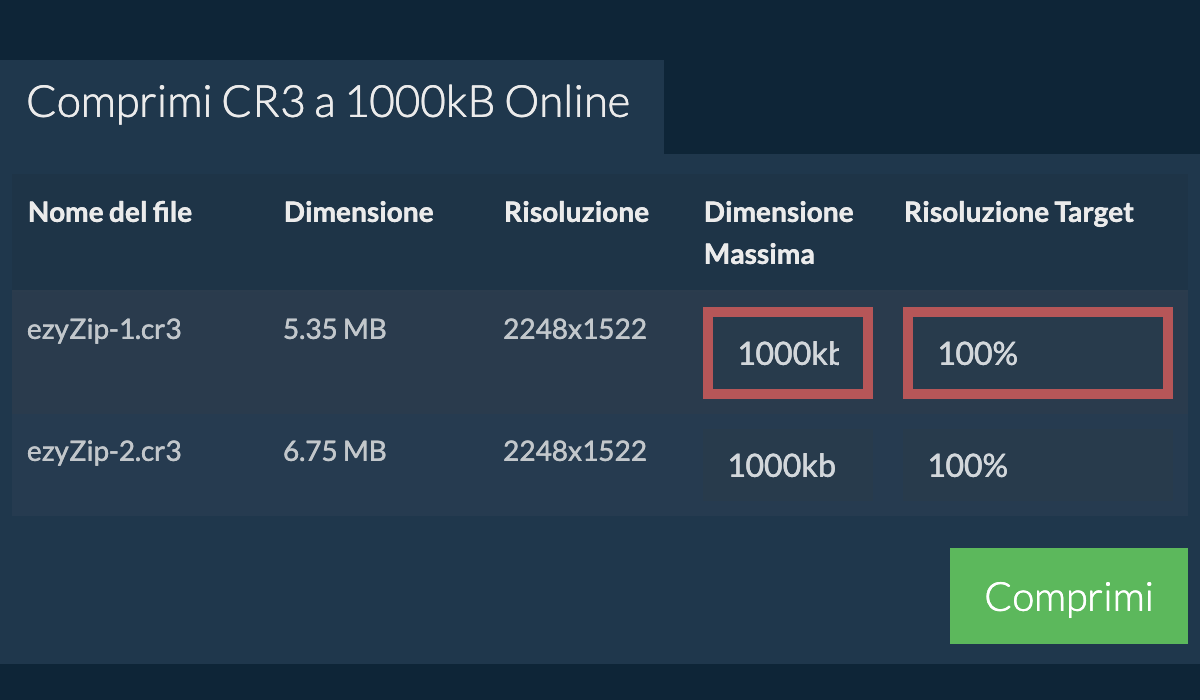Select the ezyZip-2.cr3 file name

[104, 451]
